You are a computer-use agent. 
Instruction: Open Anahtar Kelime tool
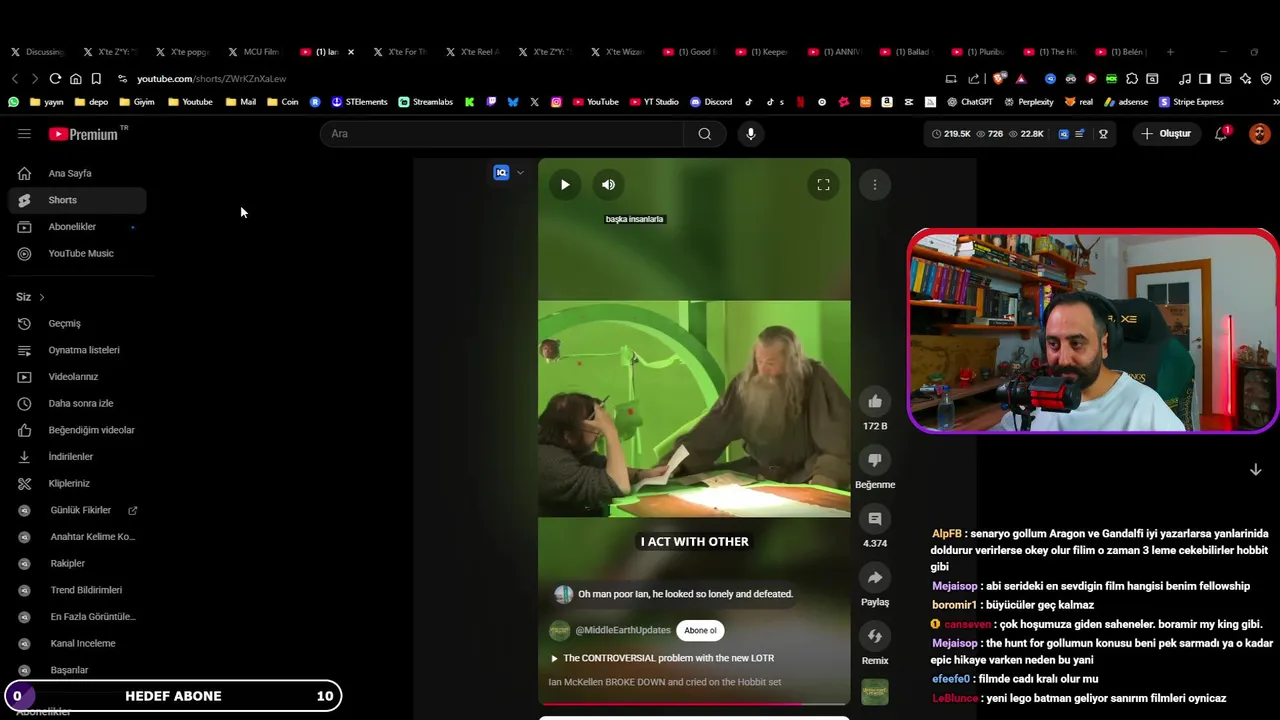pyautogui.click(x=77, y=537)
